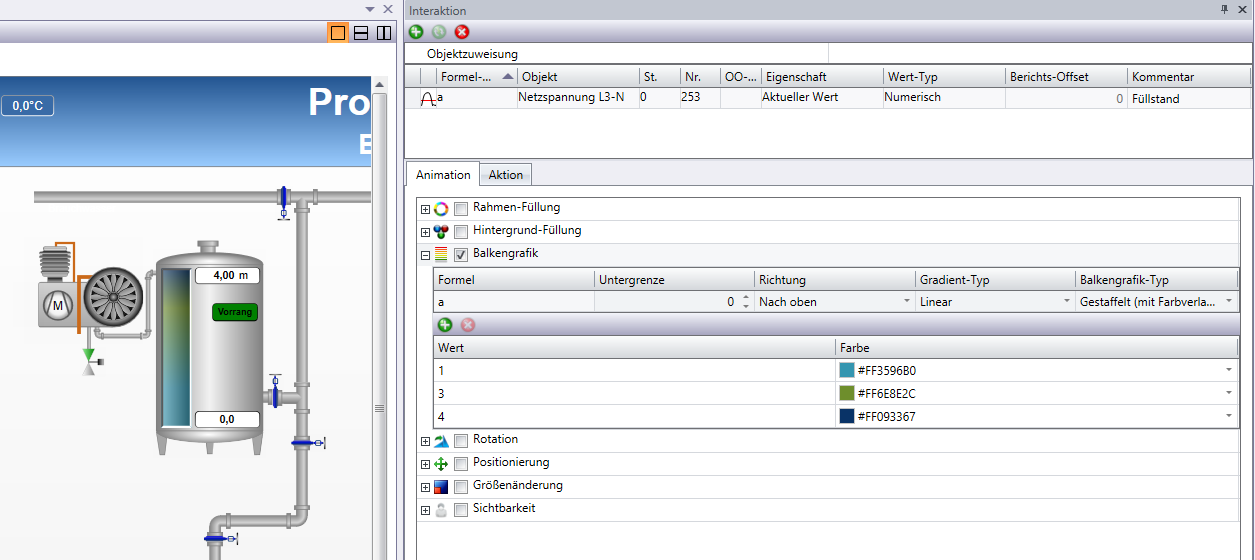The height and width of the screenshot is (560, 1255).
Task: Sort by Formel column header
Action: 476,77
